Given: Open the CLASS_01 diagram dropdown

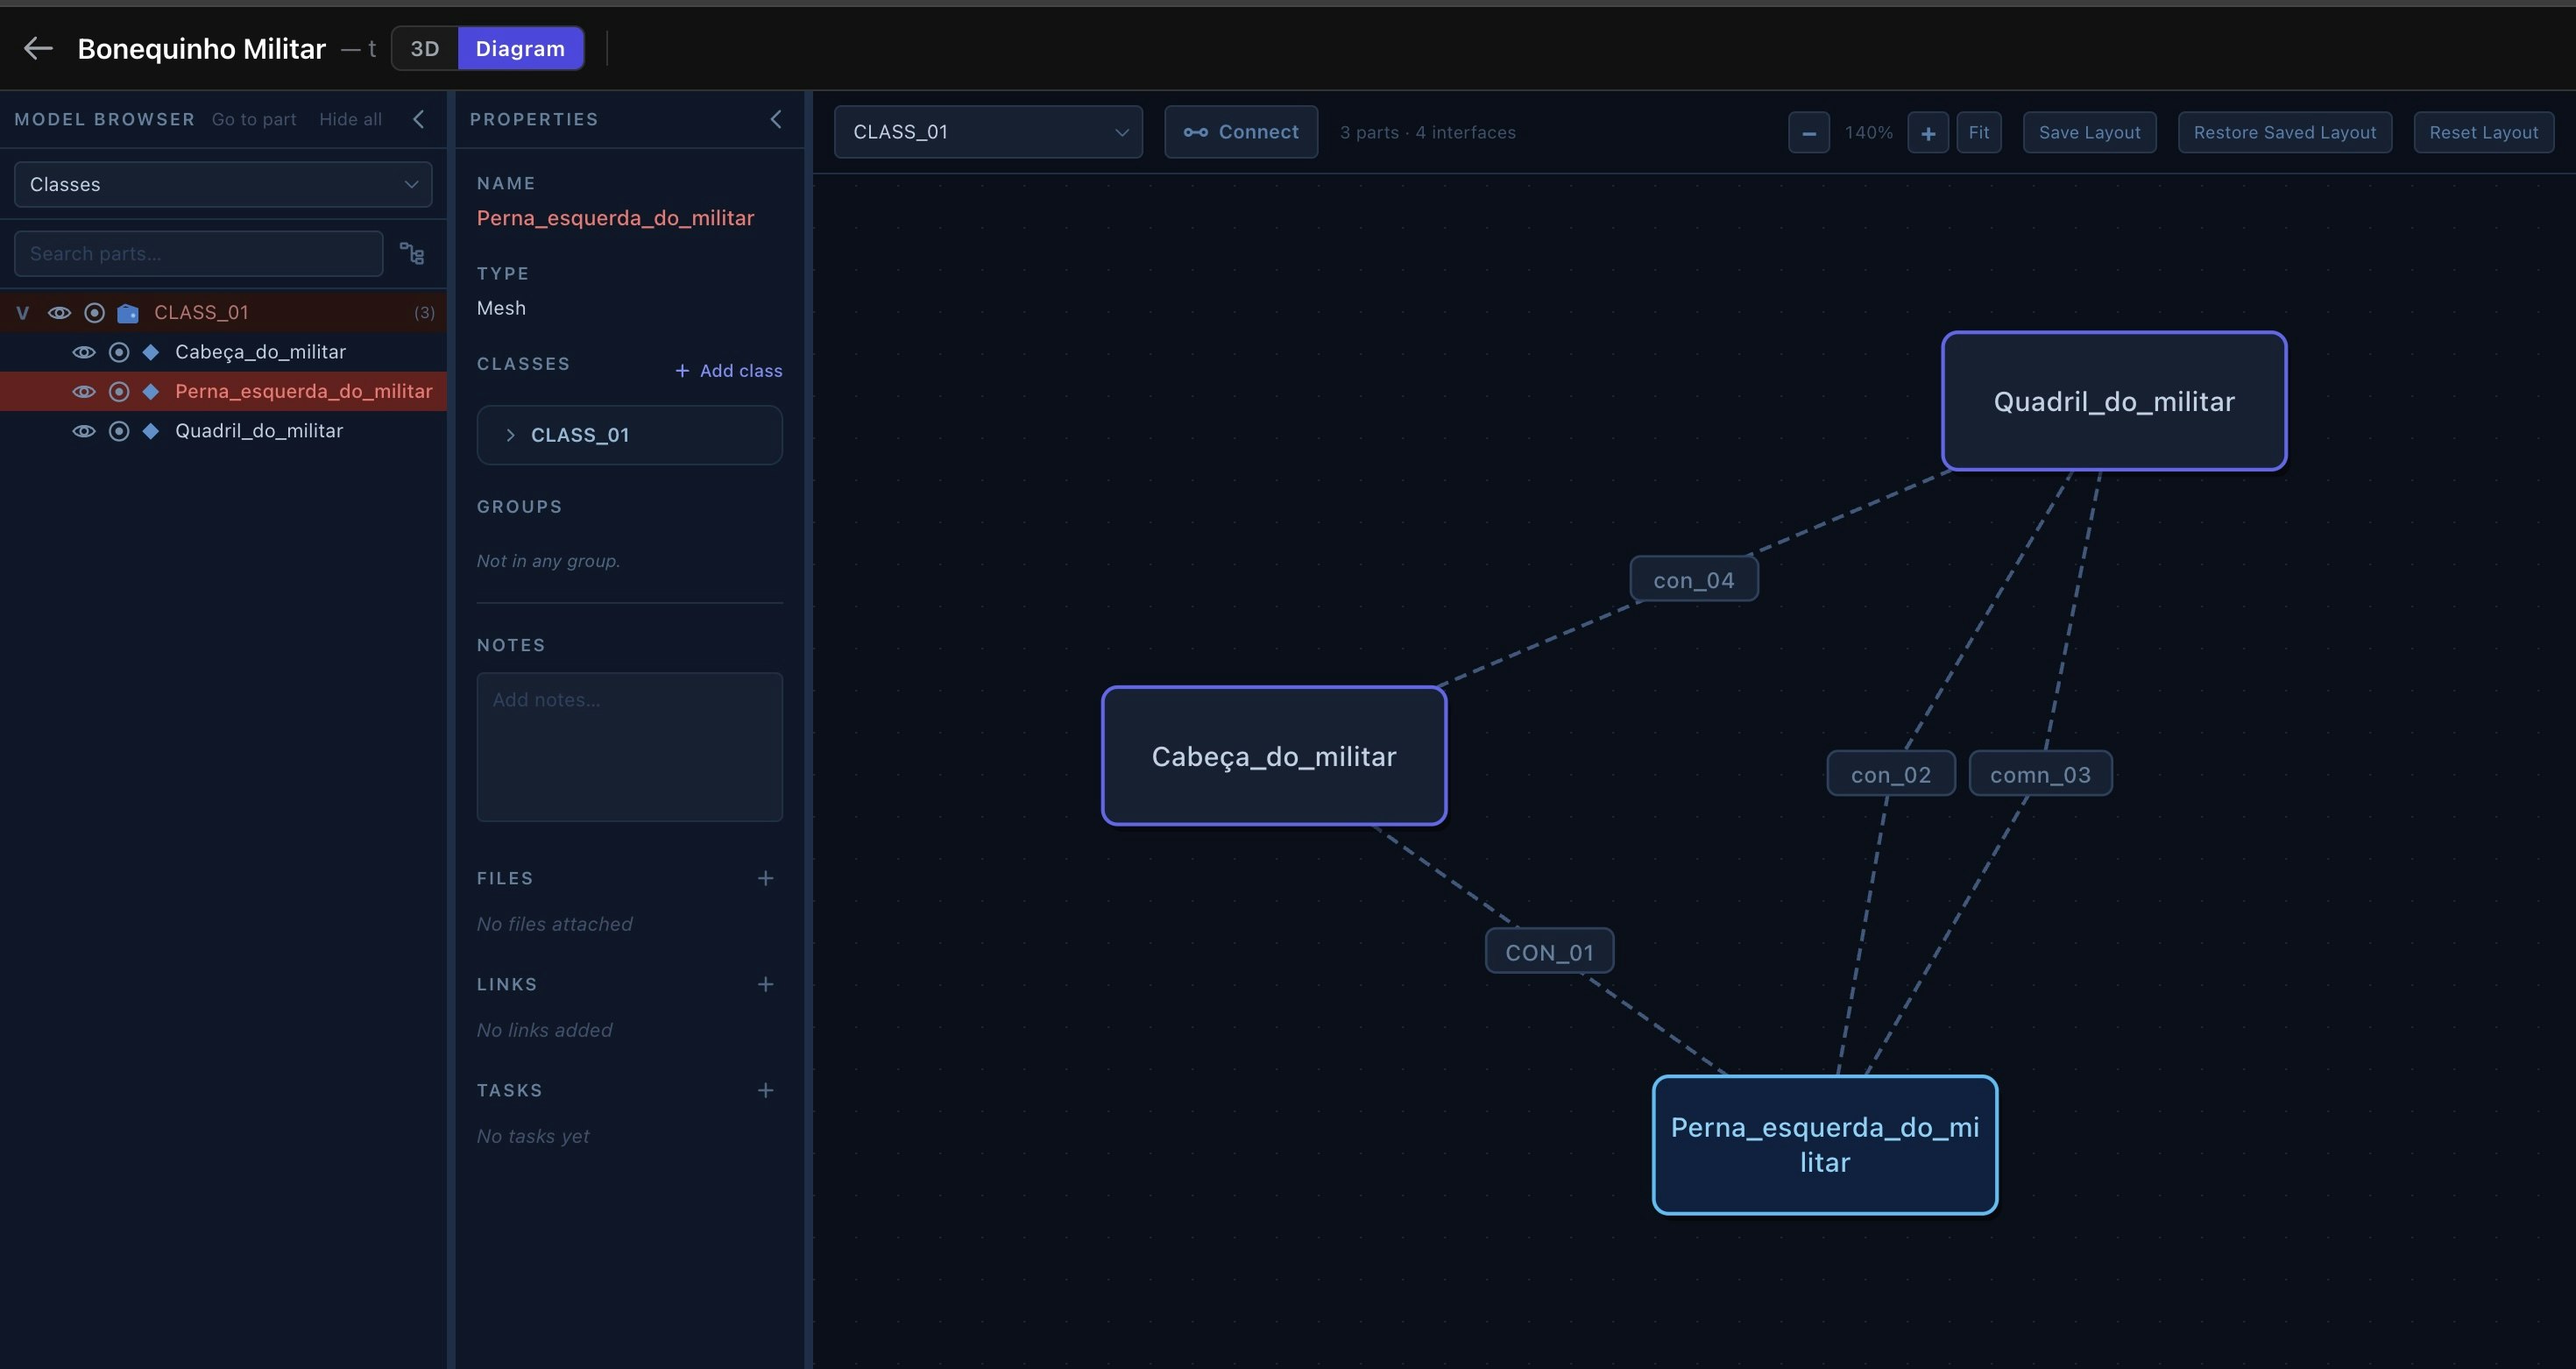Looking at the screenshot, I should [x=988, y=132].
